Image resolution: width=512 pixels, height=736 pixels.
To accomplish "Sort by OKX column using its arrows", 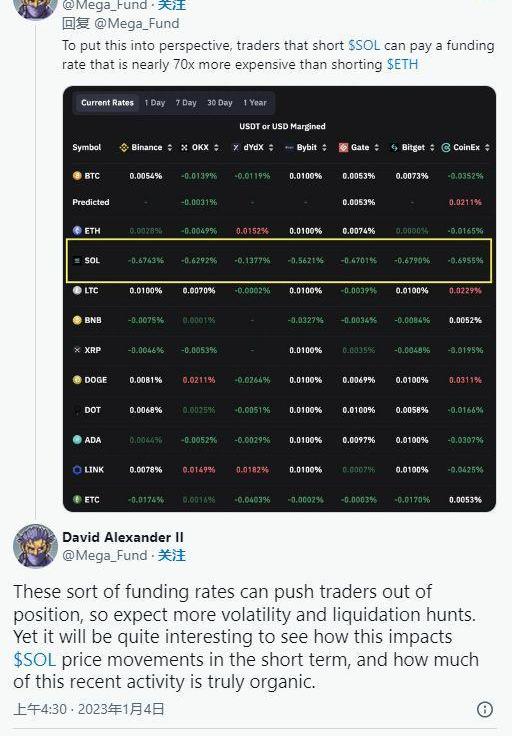I will 216,147.
